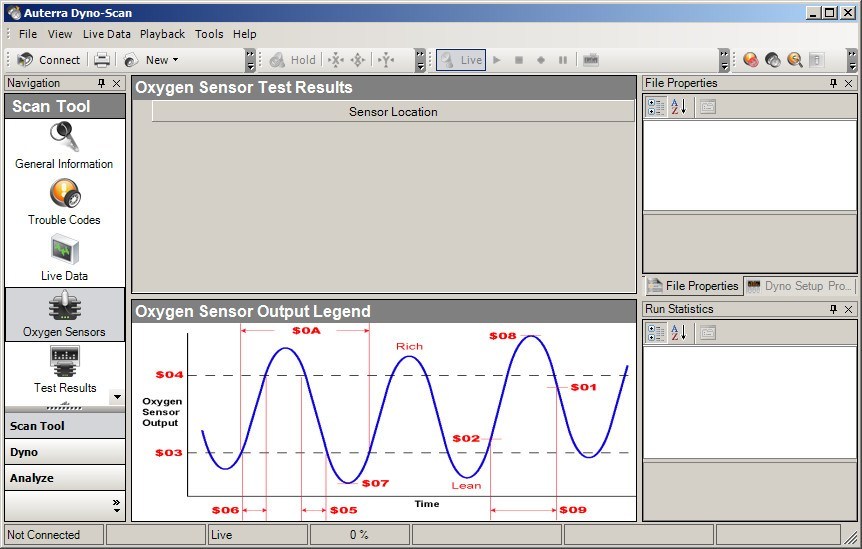The height and width of the screenshot is (549, 862).
Task: Click the second zoom icon after Hold
Action: [358, 60]
